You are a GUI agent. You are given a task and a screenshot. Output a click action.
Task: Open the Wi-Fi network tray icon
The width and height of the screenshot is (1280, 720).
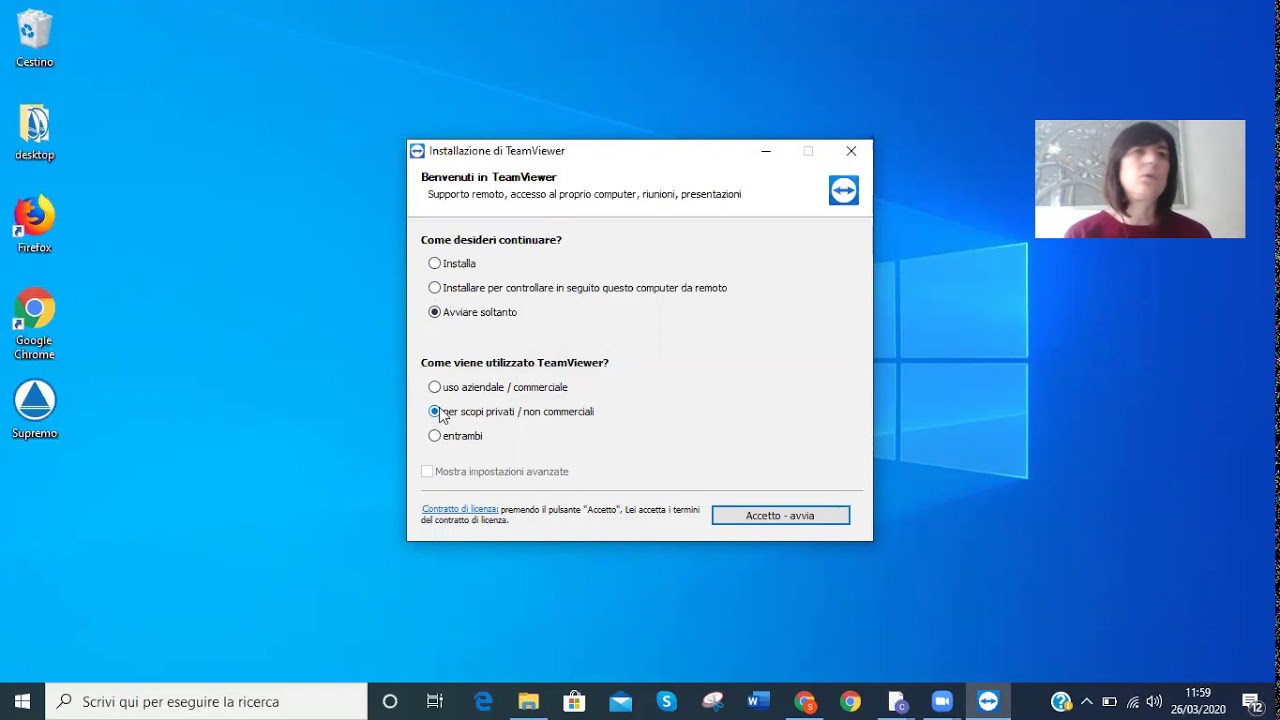pos(1132,702)
